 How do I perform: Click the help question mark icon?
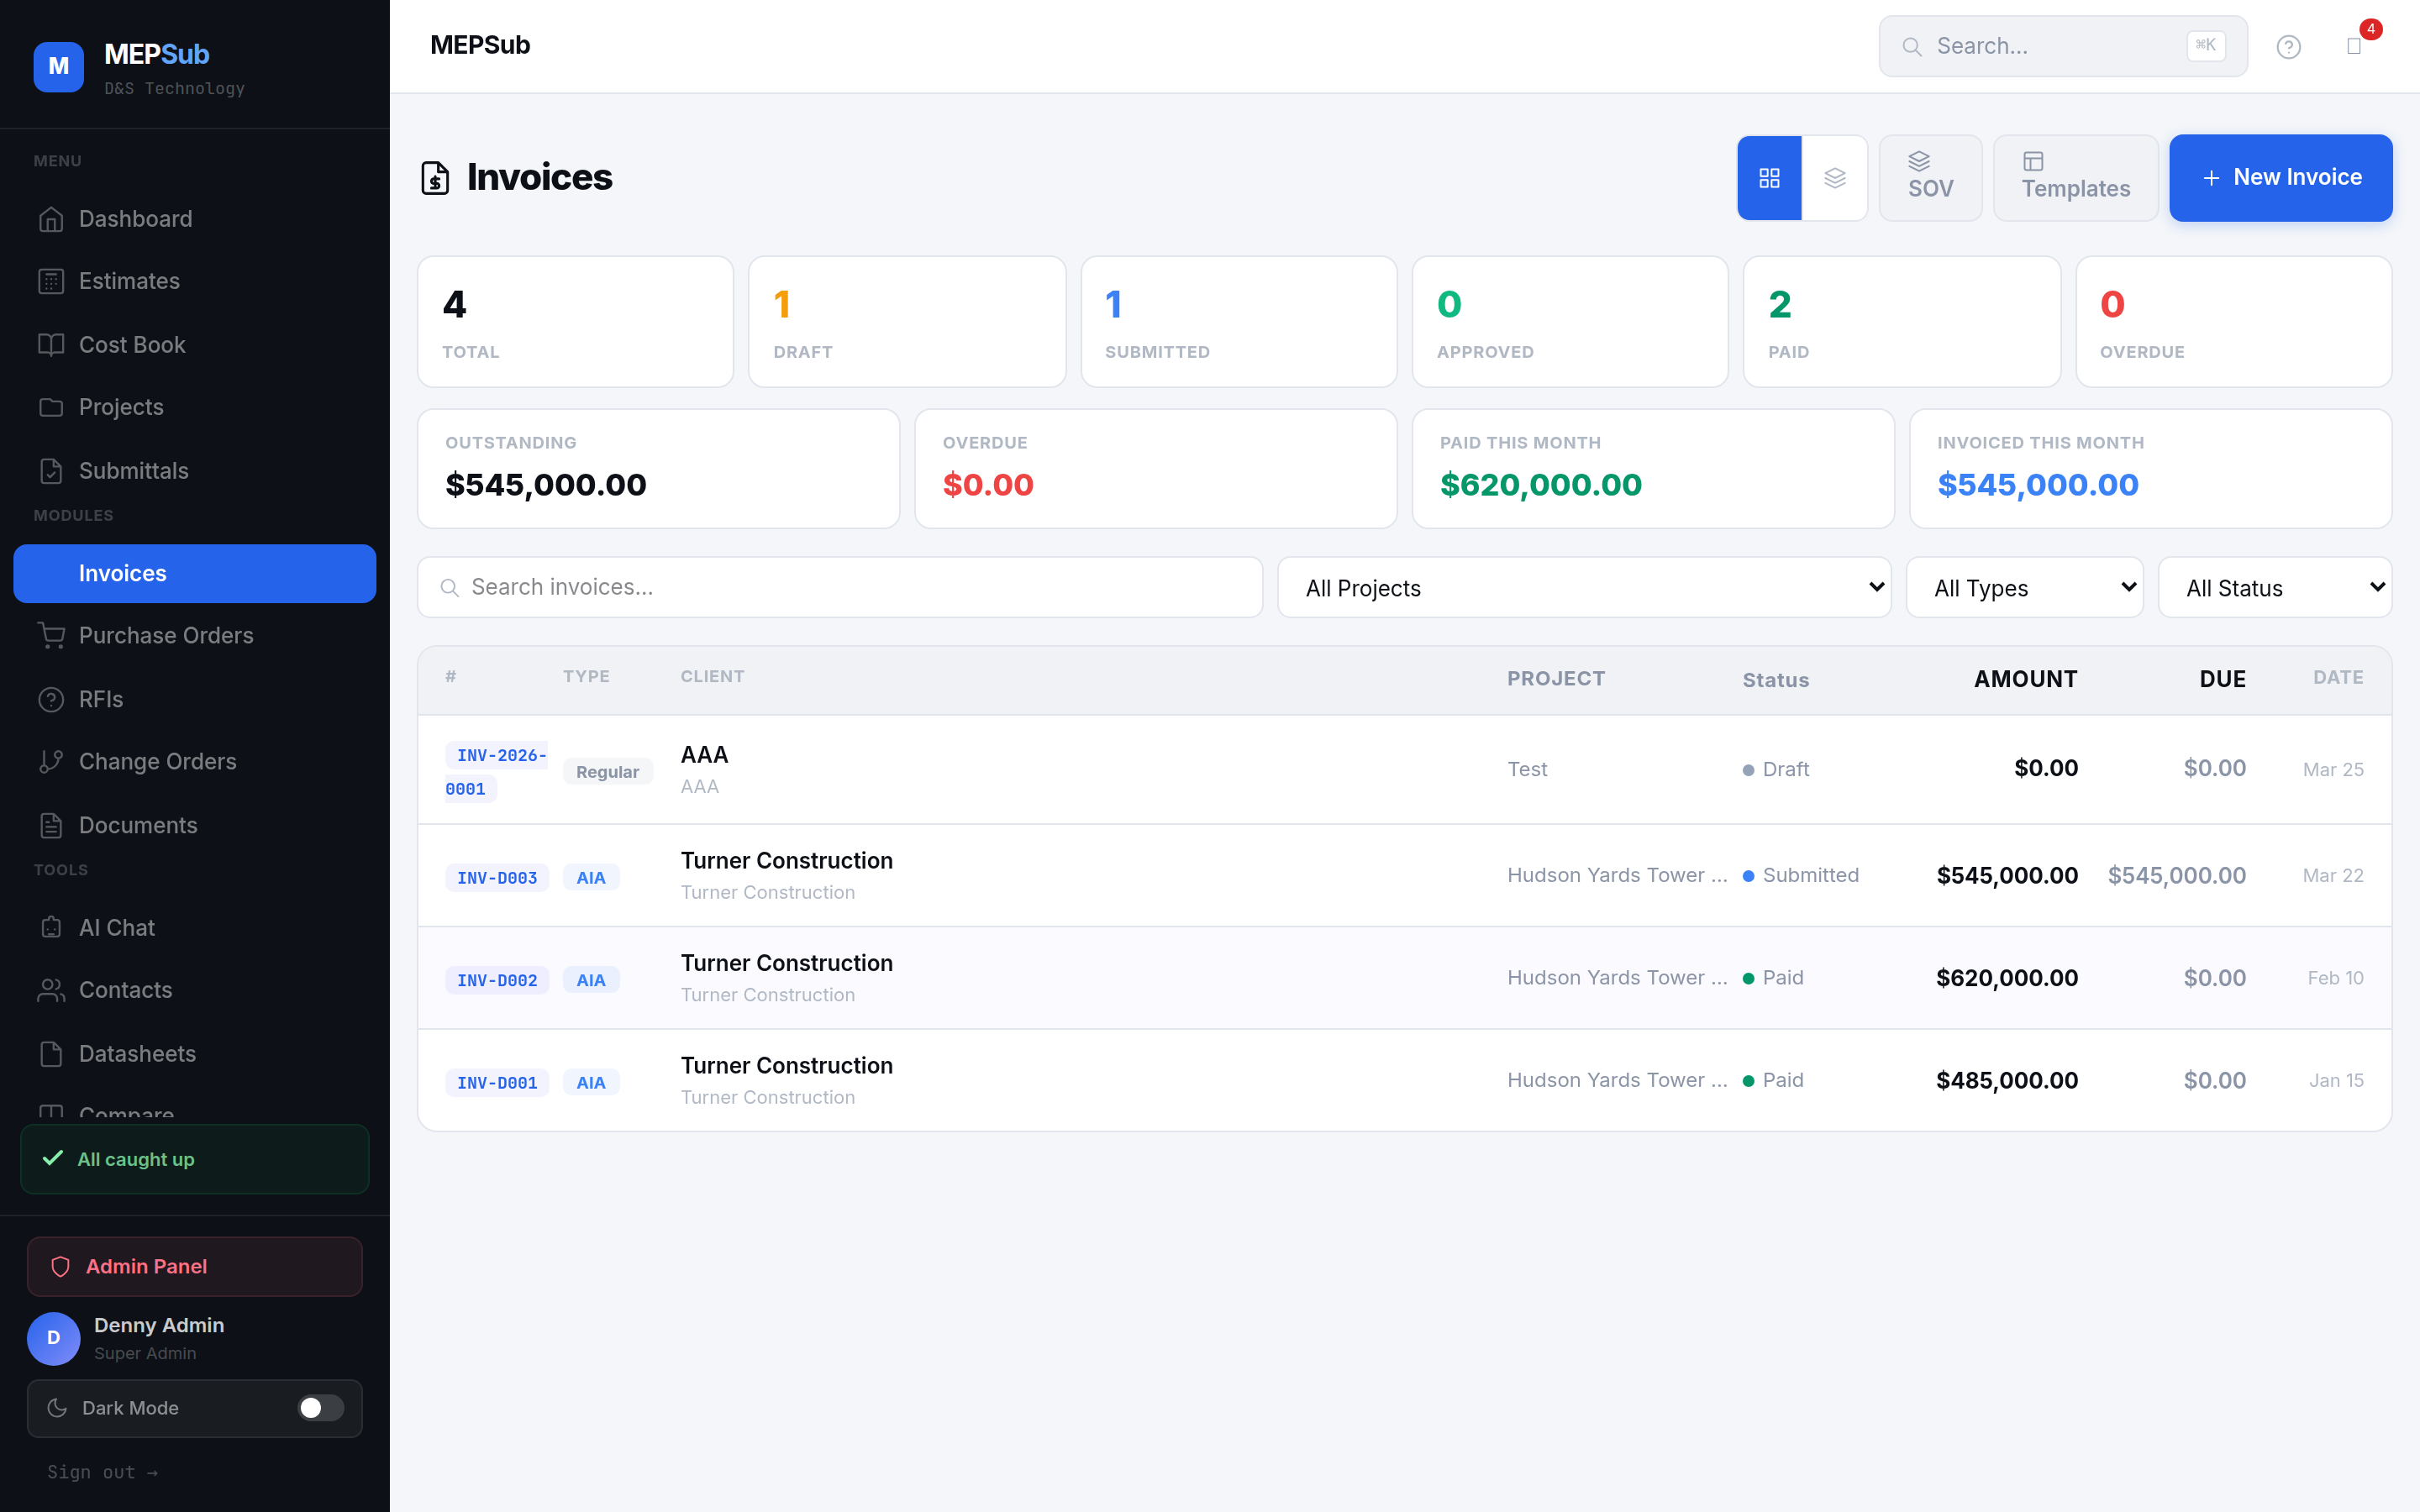tap(2289, 46)
